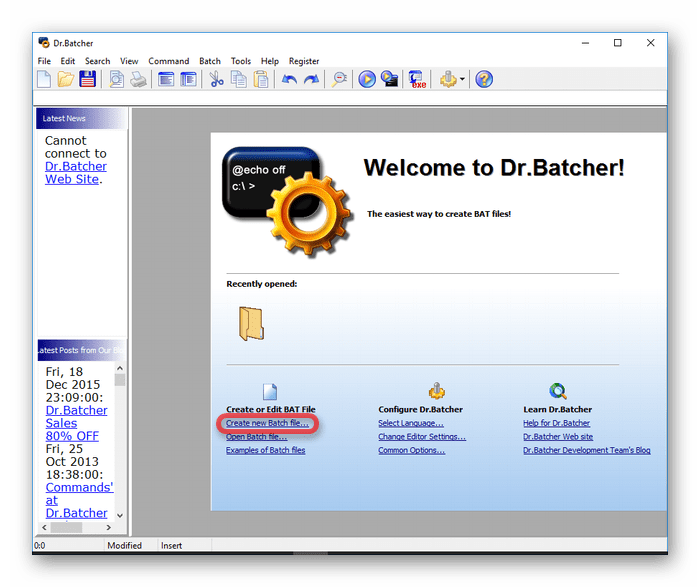
Task: Open the dropdown arrow beside Options icon
Action: click(462, 79)
